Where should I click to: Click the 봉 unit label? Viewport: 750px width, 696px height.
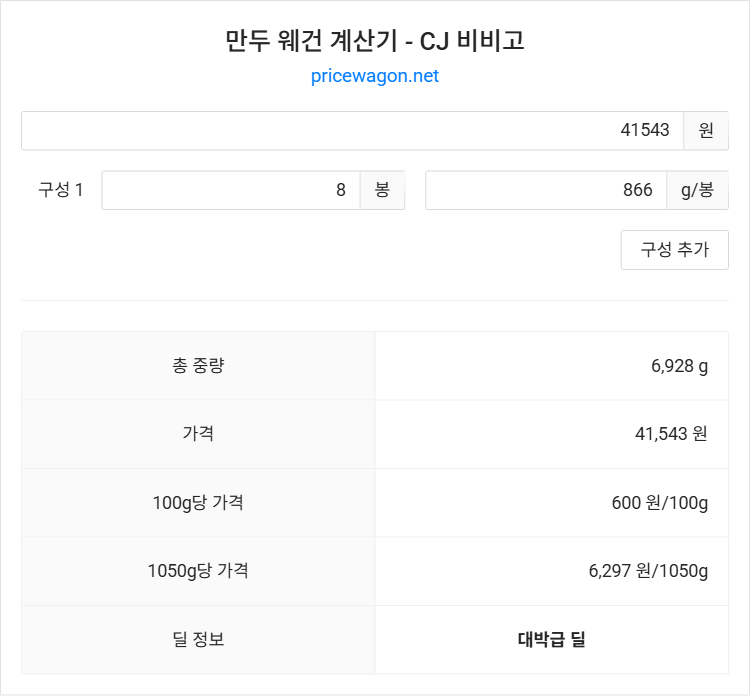tap(382, 190)
